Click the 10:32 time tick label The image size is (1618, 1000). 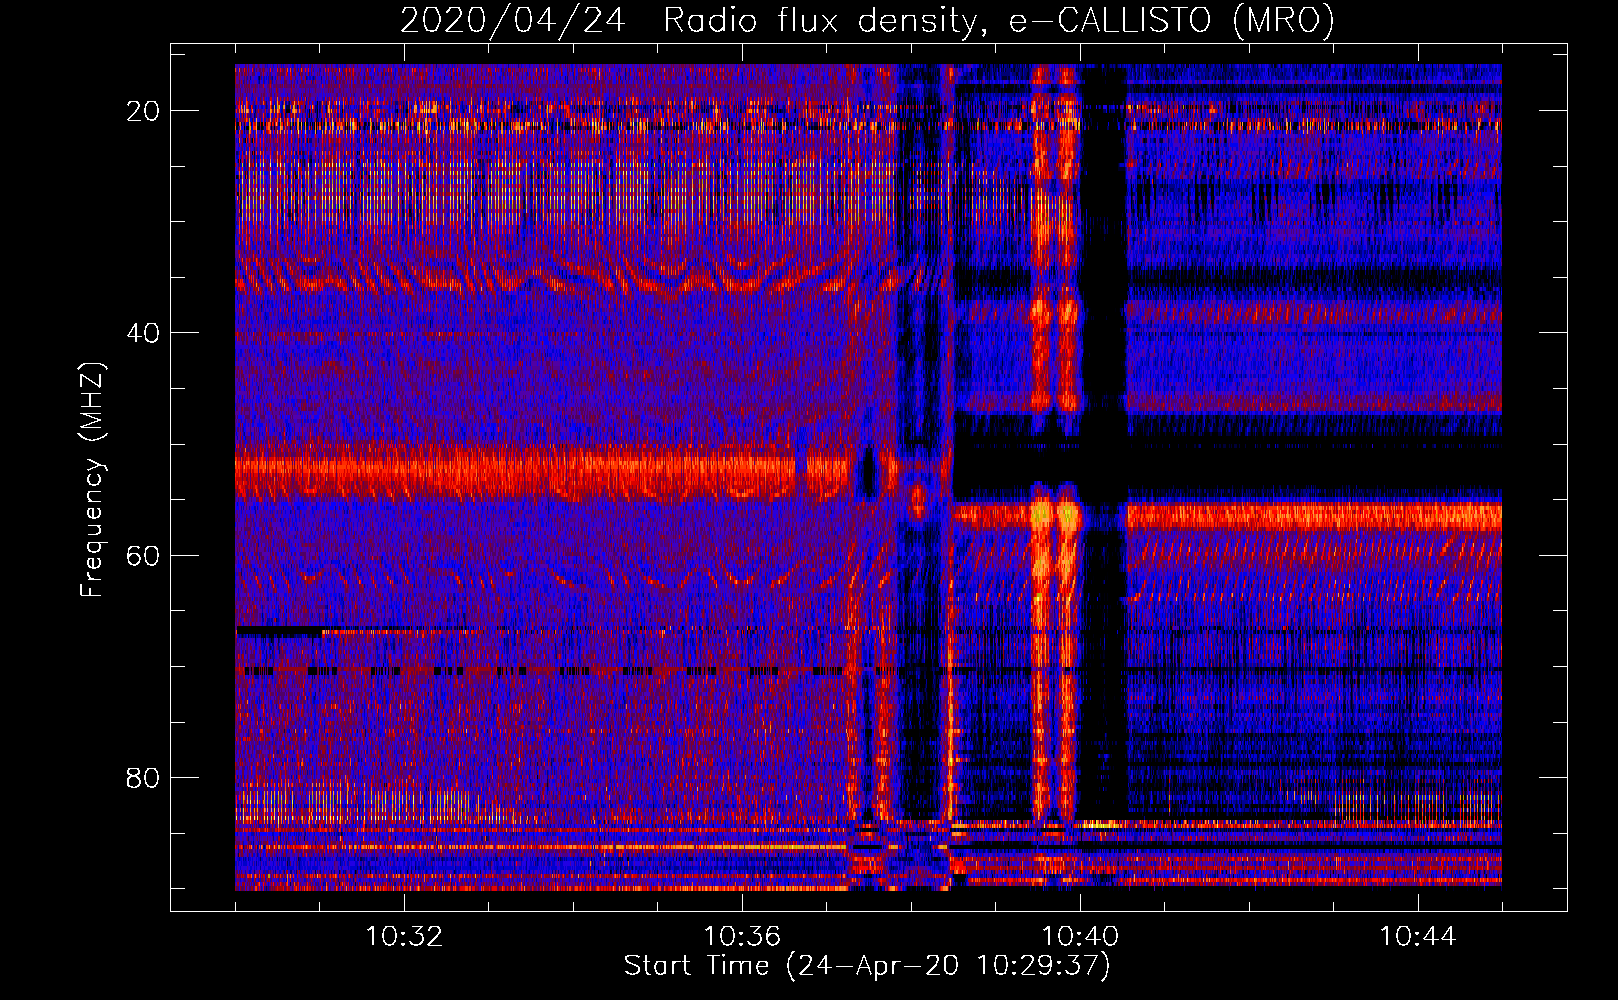pos(404,937)
